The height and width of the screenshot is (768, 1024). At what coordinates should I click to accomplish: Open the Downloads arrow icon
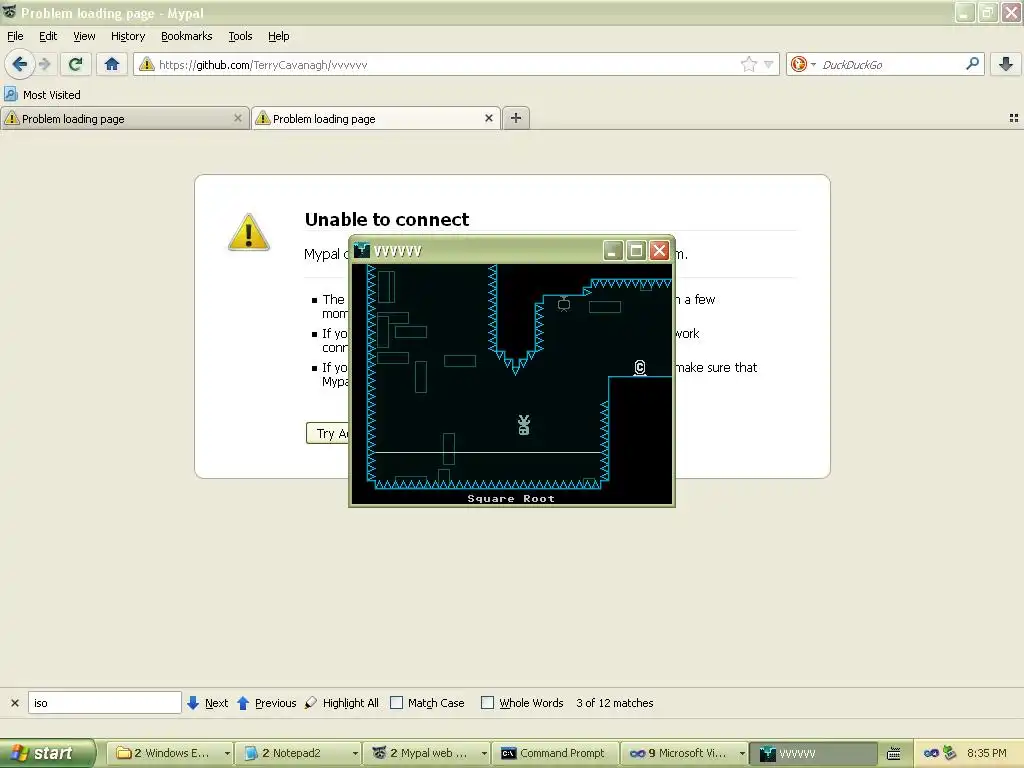[x=1006, y=64]
